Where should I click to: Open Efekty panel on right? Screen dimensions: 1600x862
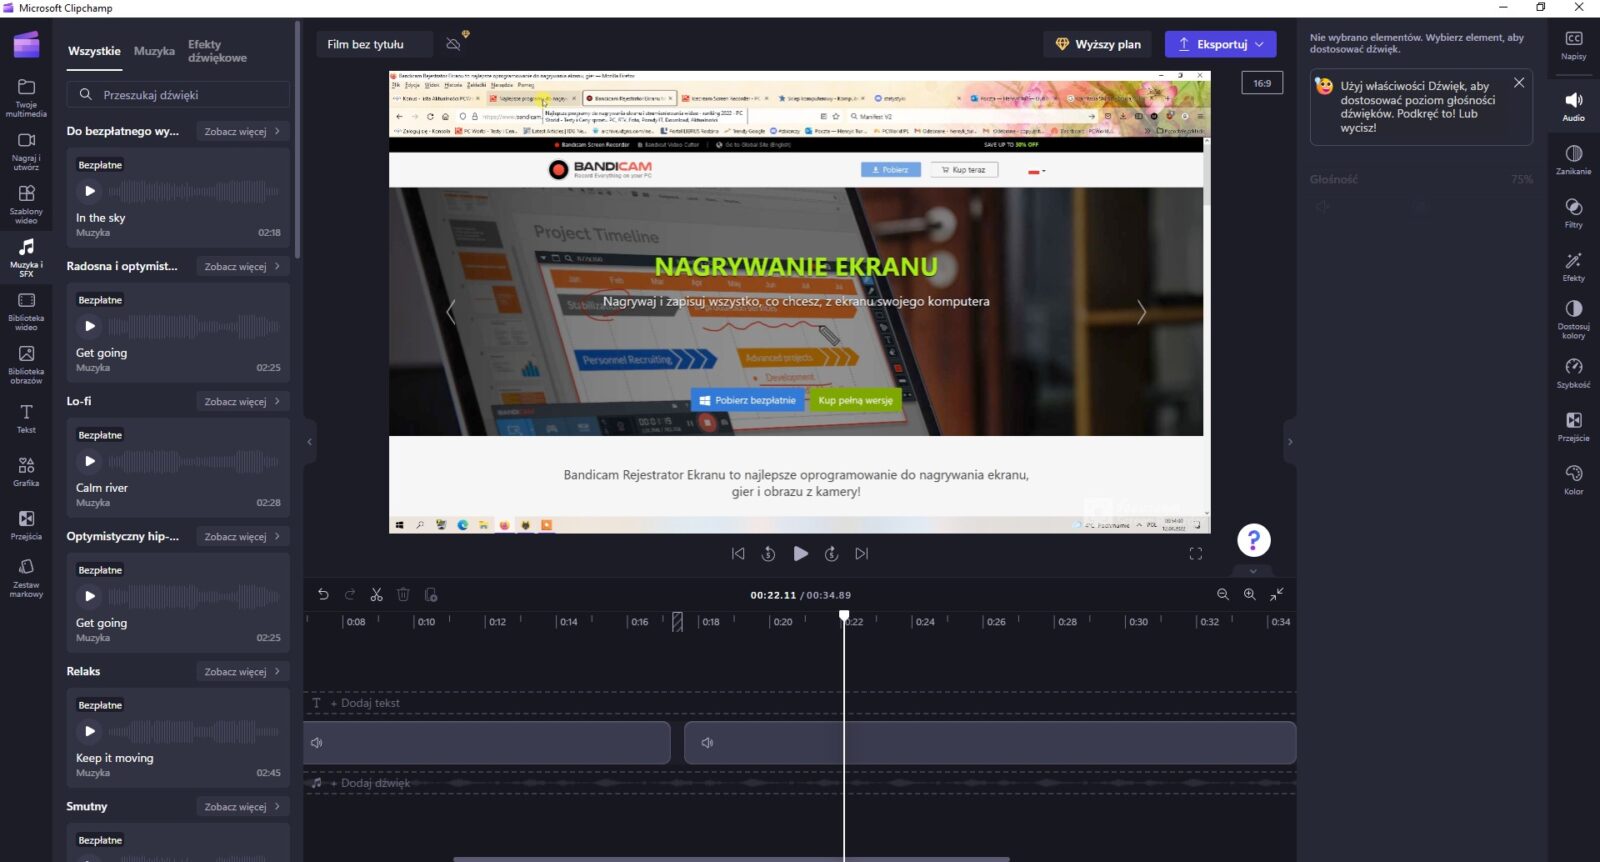[1573, 267]
